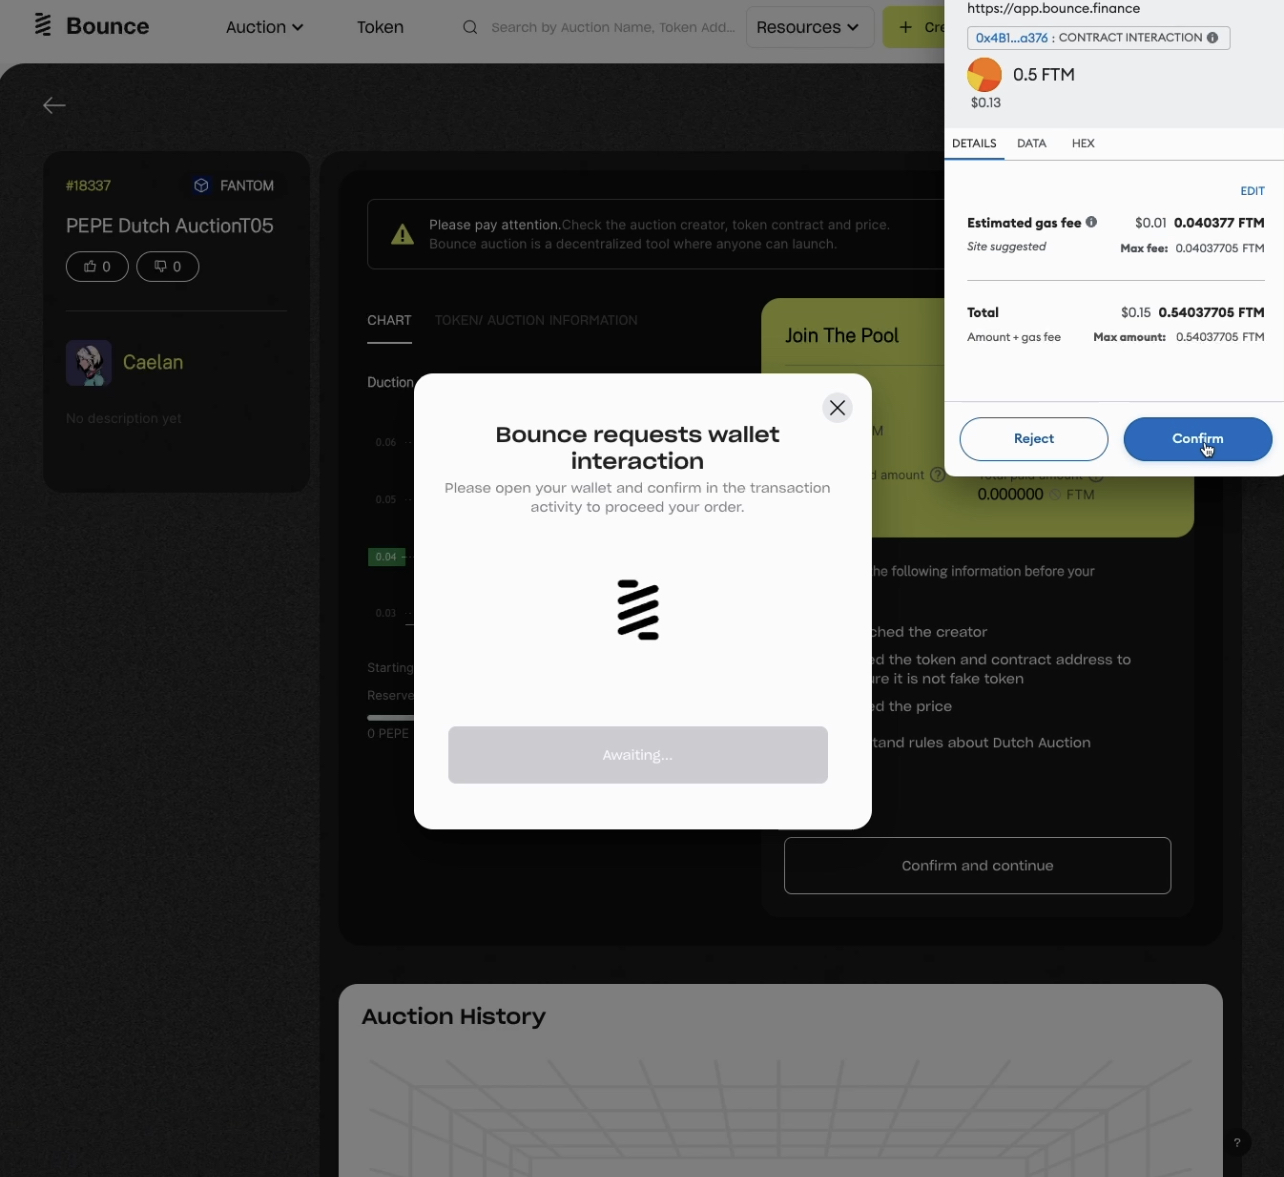Click the thumbs up like button

coord(97,267)
